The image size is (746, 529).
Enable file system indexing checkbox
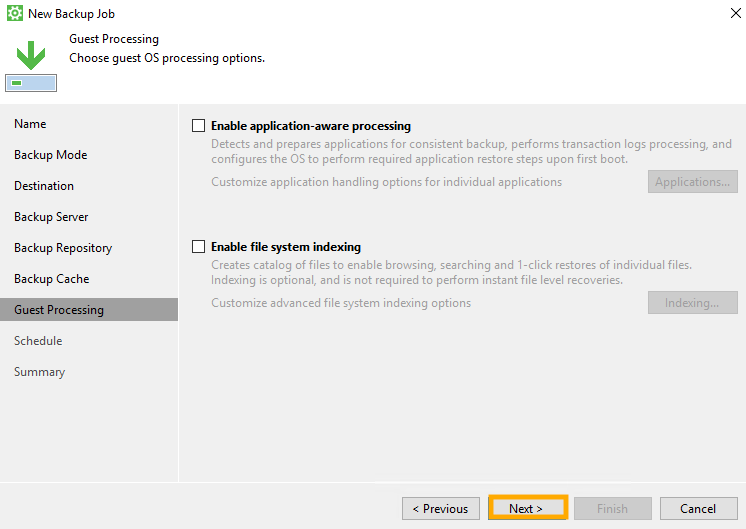[198, 247]
